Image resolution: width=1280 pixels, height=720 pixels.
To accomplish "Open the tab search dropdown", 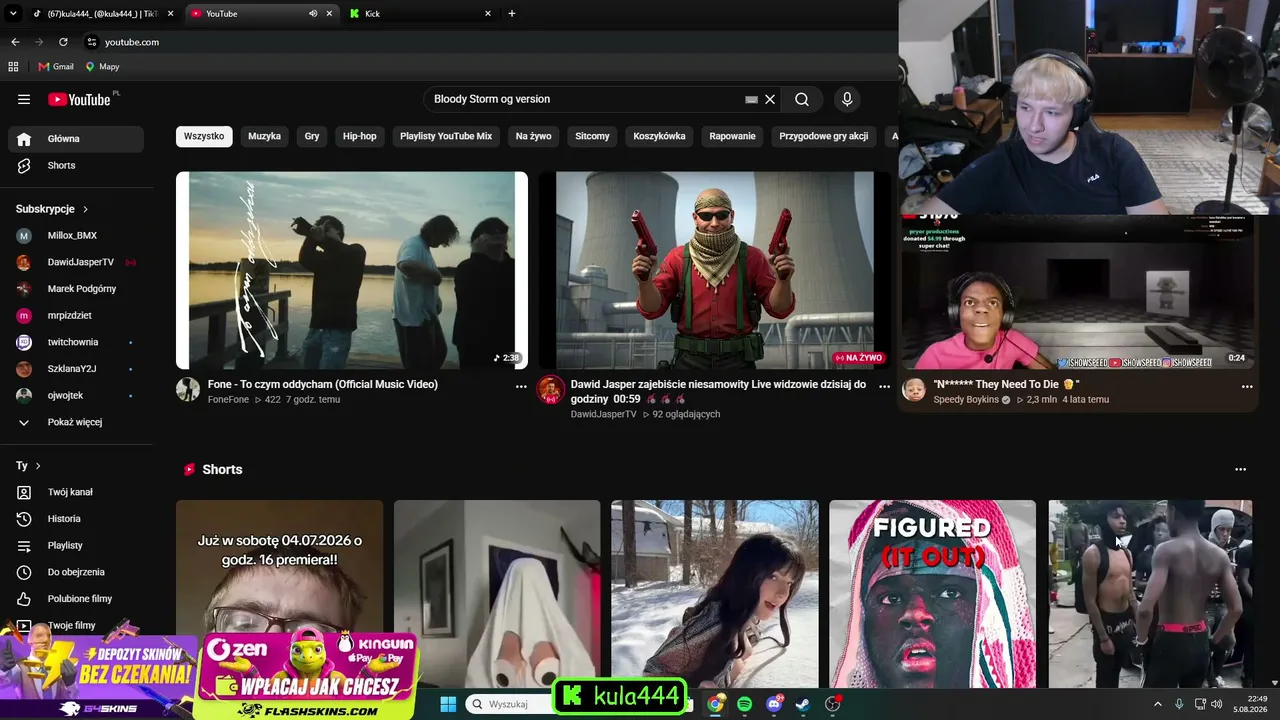I will 13,14.
